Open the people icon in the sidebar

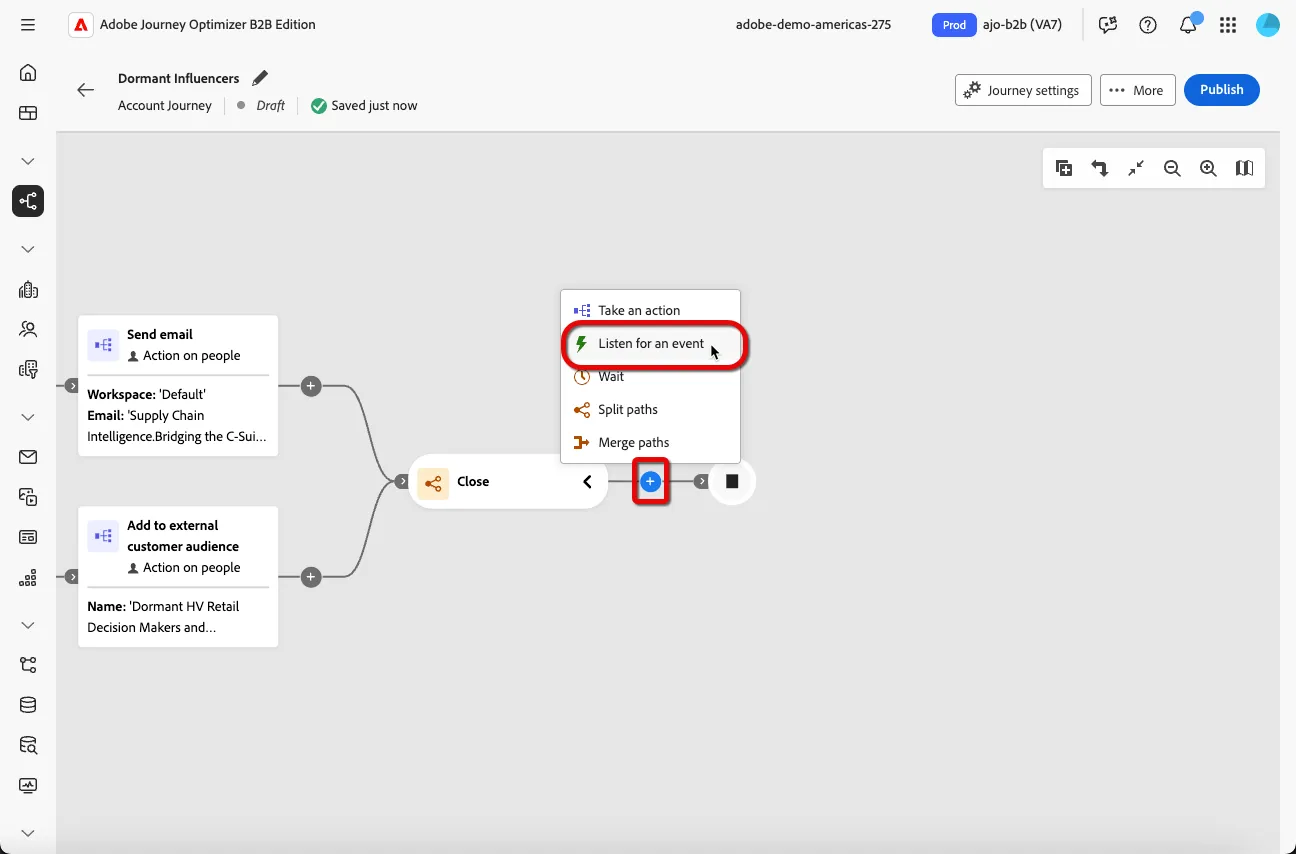(x=28, y=329)
